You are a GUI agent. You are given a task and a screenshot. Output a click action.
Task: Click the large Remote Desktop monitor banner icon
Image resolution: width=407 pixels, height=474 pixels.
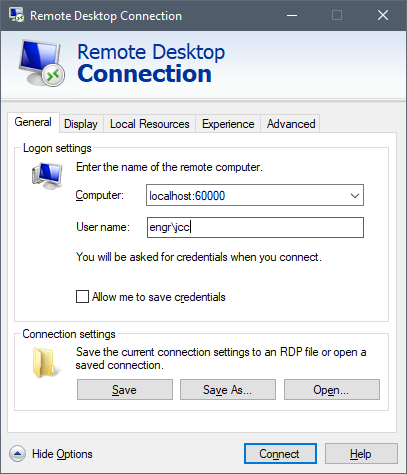point(41,63)
